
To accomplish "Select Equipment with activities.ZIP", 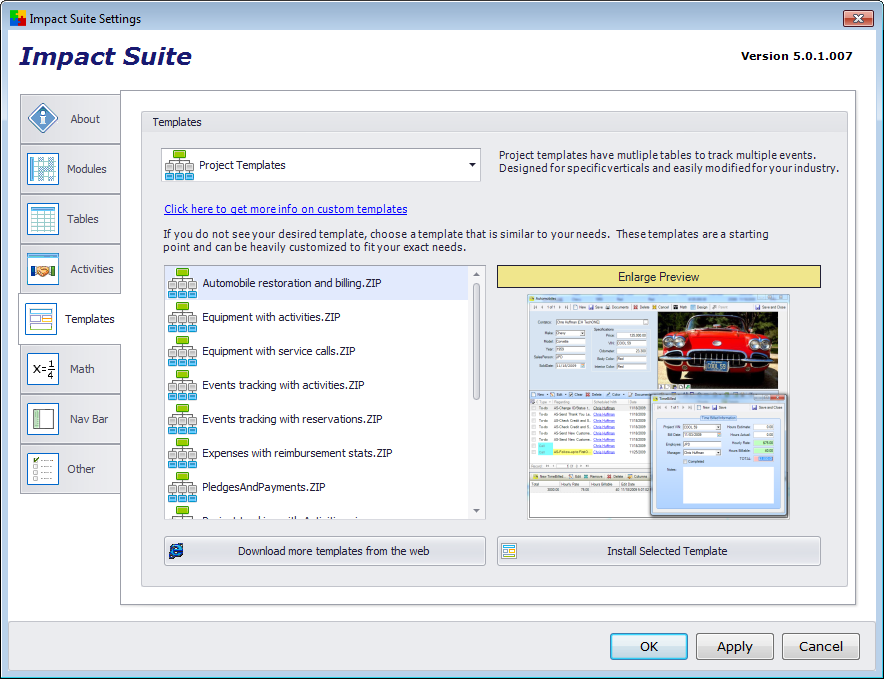I will click(317, 317).
